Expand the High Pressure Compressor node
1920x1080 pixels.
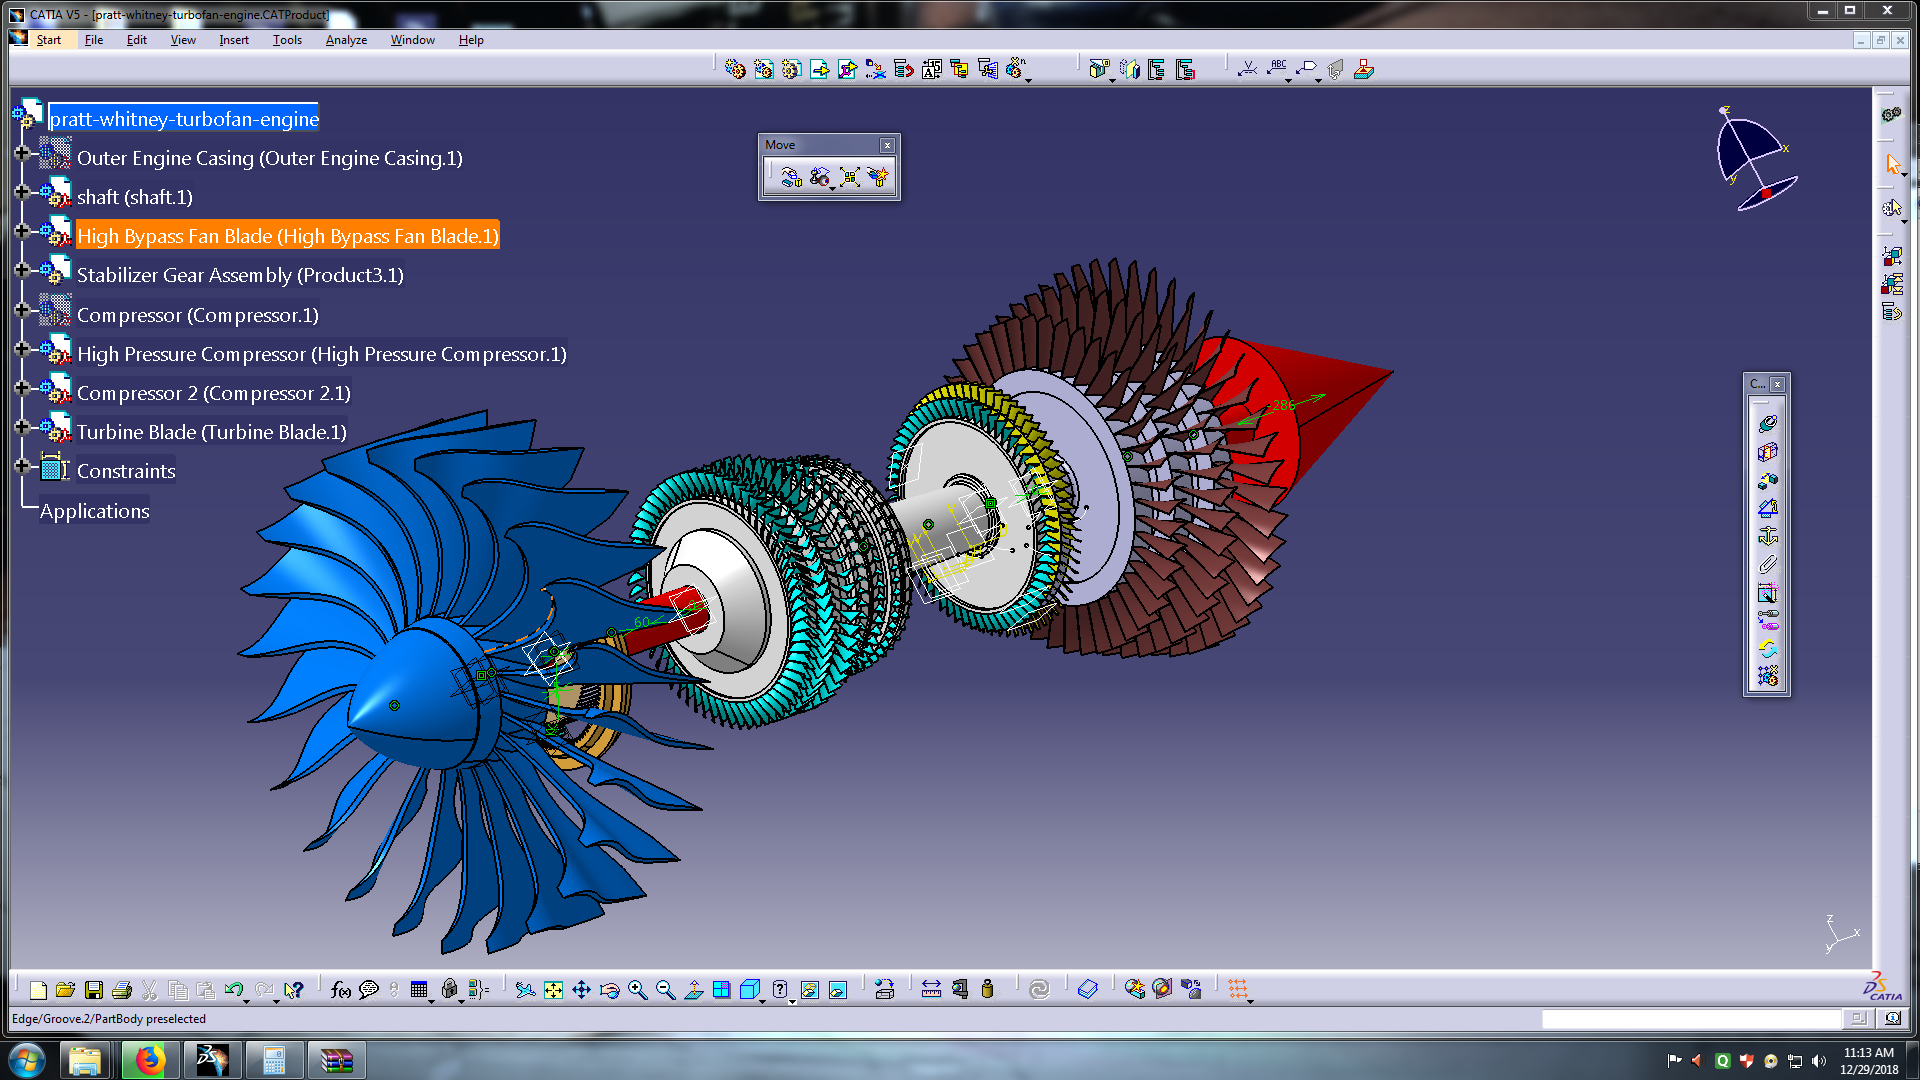tap(21, 349)
